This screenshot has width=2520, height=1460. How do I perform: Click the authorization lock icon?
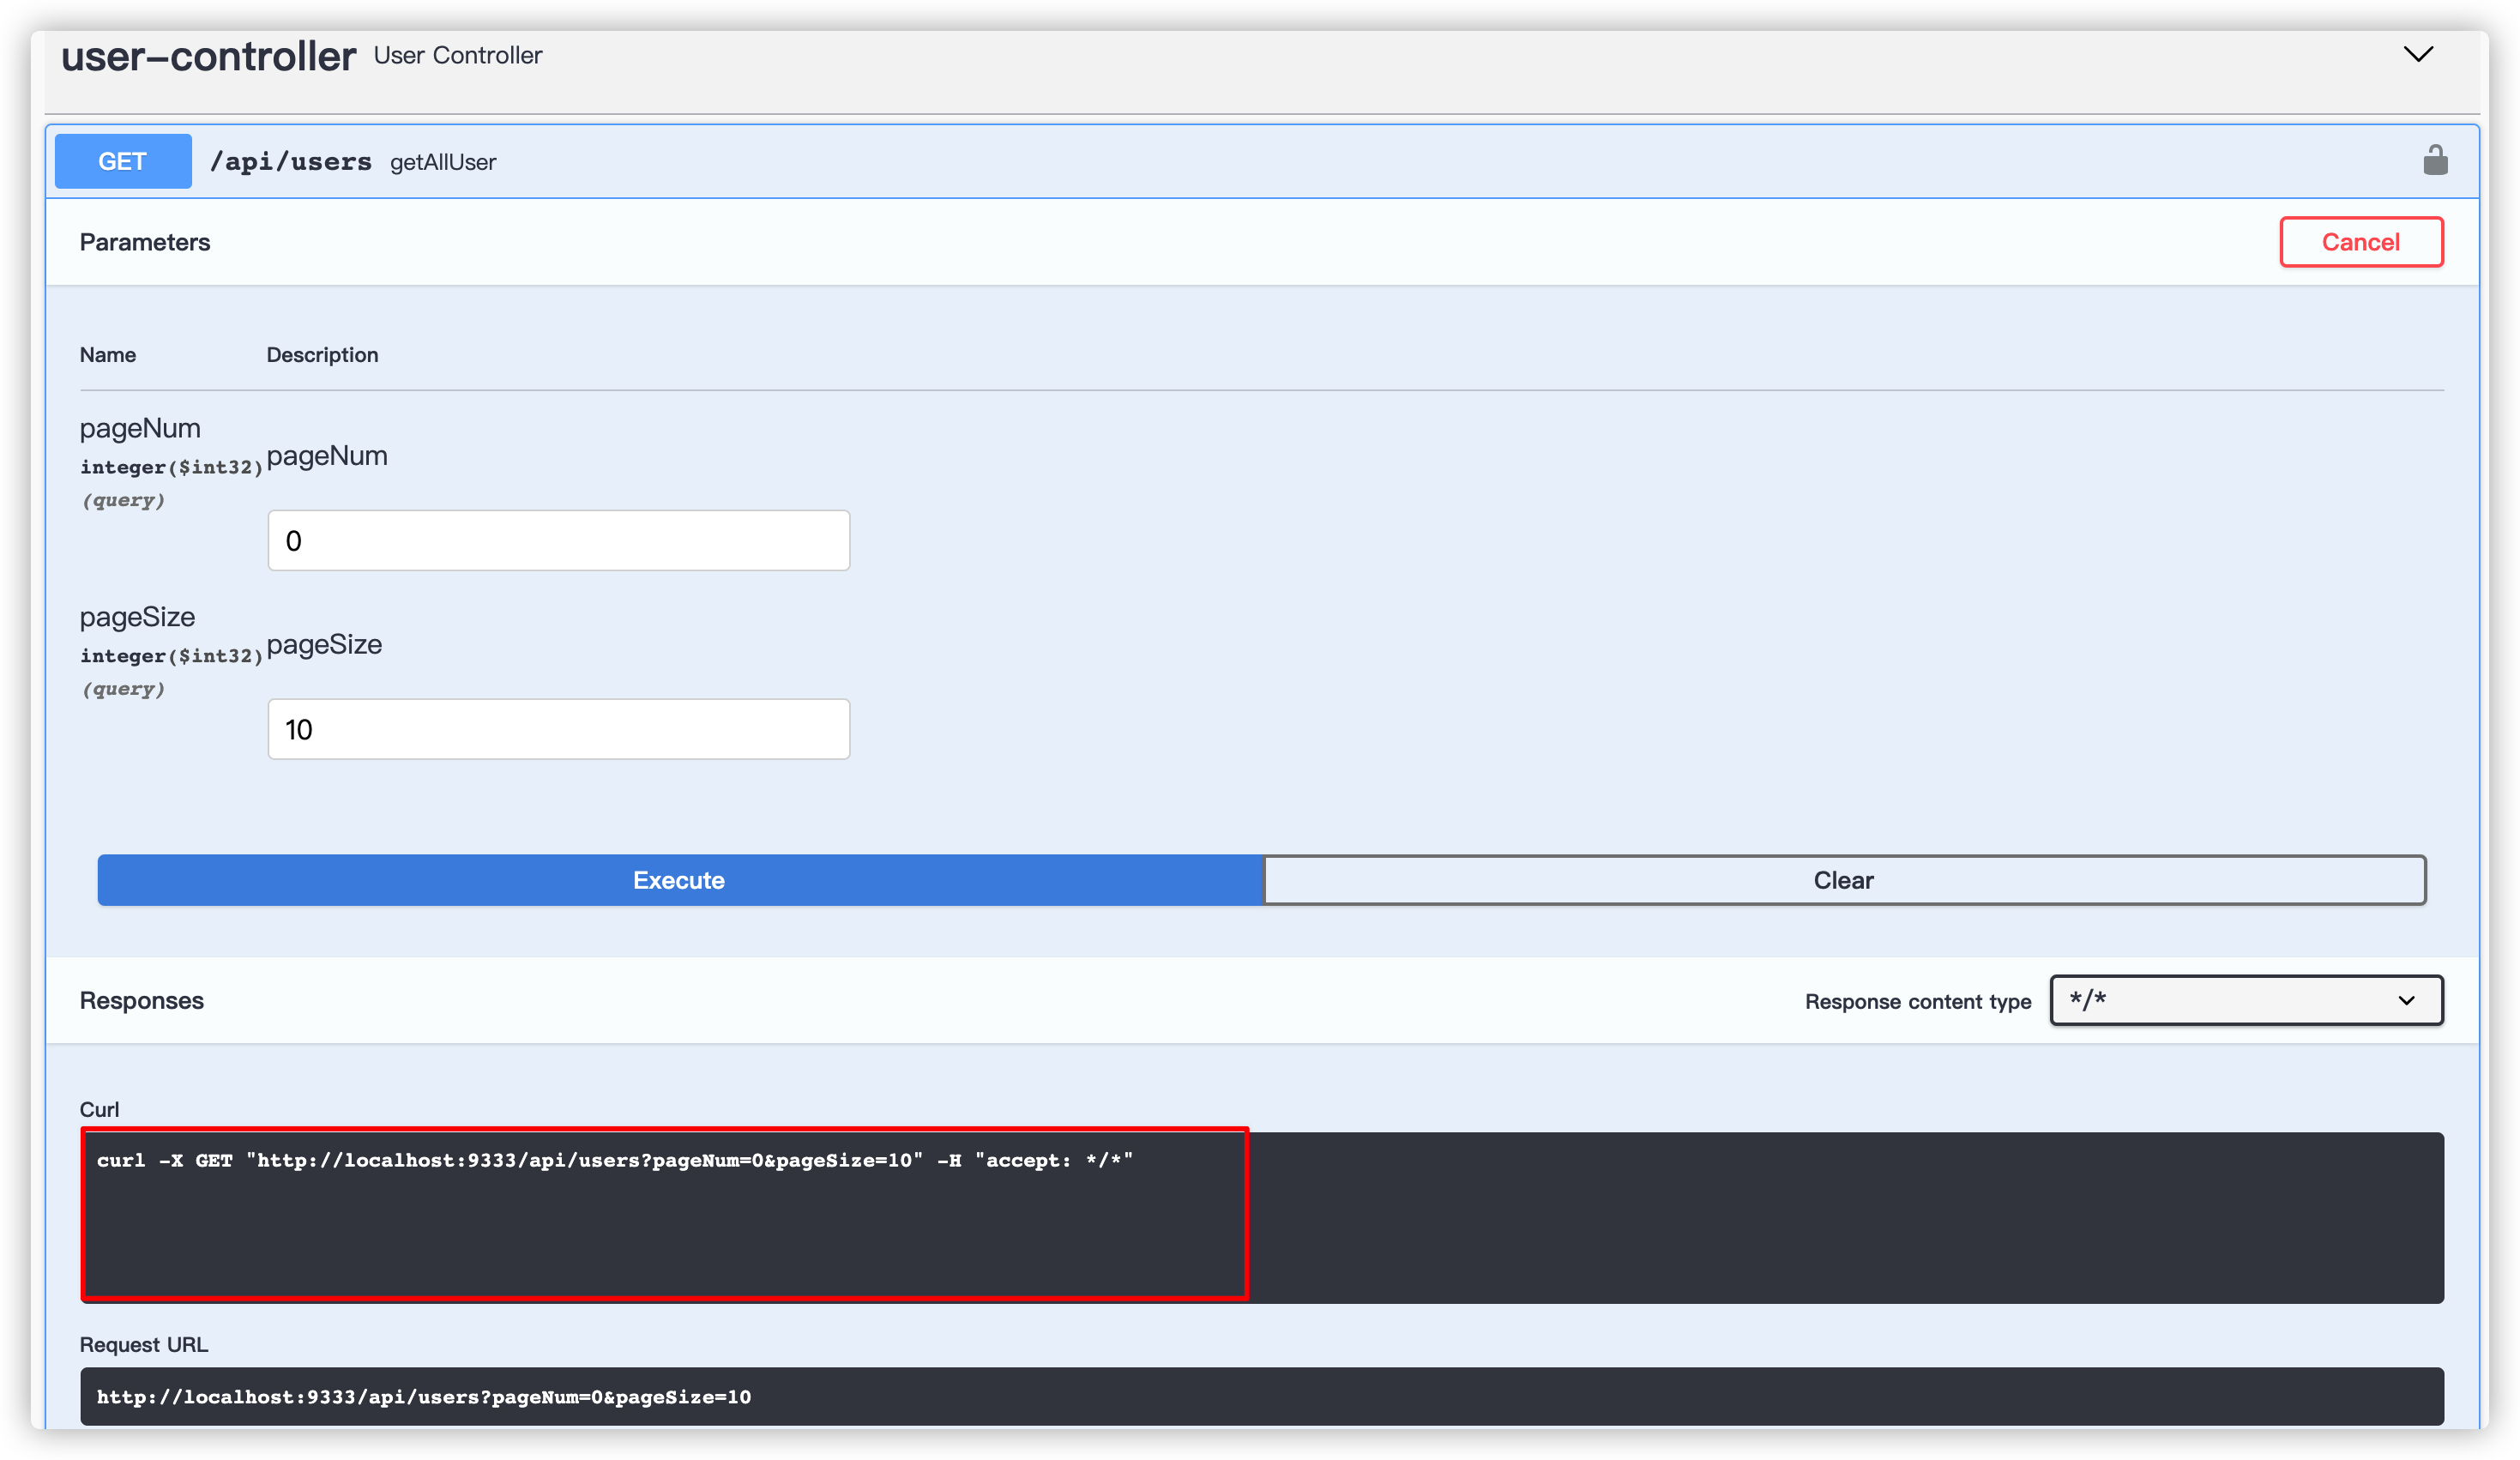[2435, 160]
